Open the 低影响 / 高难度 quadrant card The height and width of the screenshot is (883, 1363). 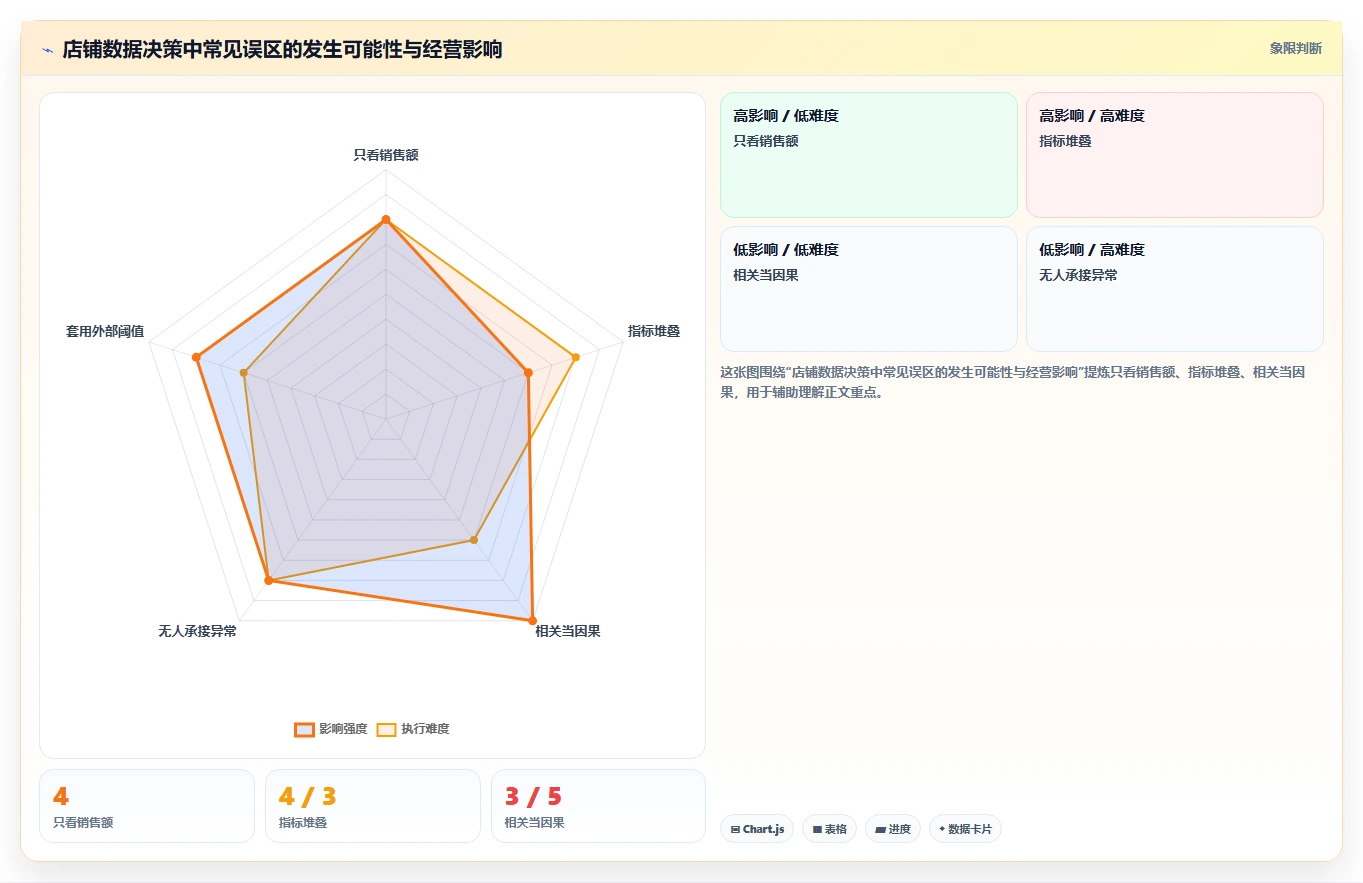click(x=1174, y=289)
